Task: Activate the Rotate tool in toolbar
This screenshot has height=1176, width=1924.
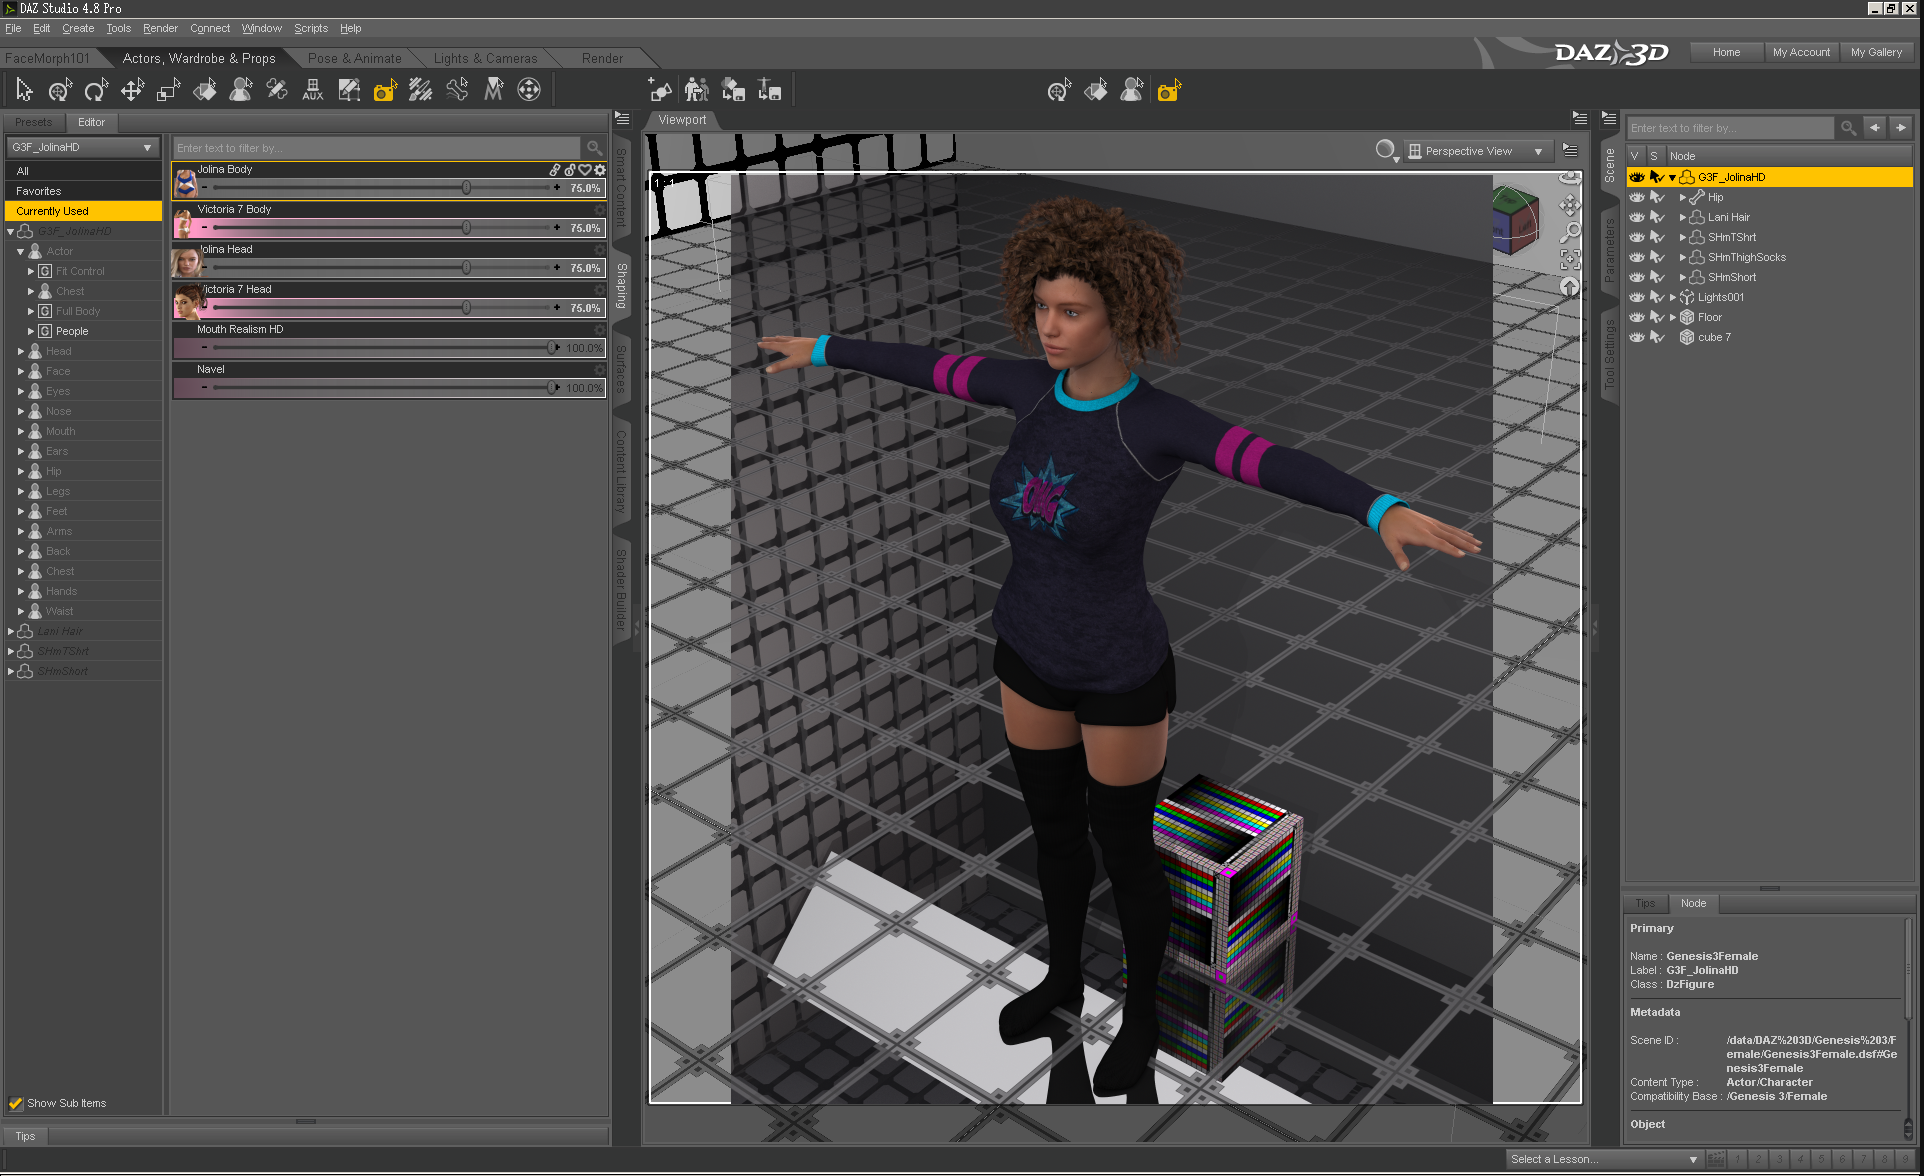Action: (x=96, y=91)
